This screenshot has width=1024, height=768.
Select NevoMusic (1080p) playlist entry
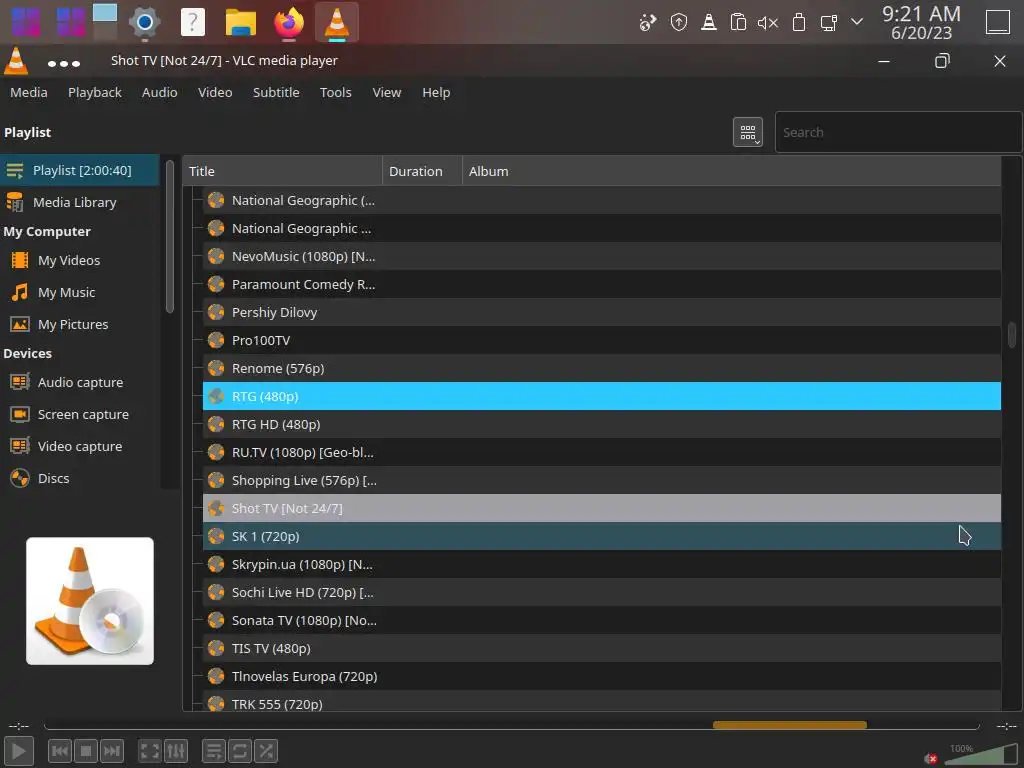(x=601, y=257)
